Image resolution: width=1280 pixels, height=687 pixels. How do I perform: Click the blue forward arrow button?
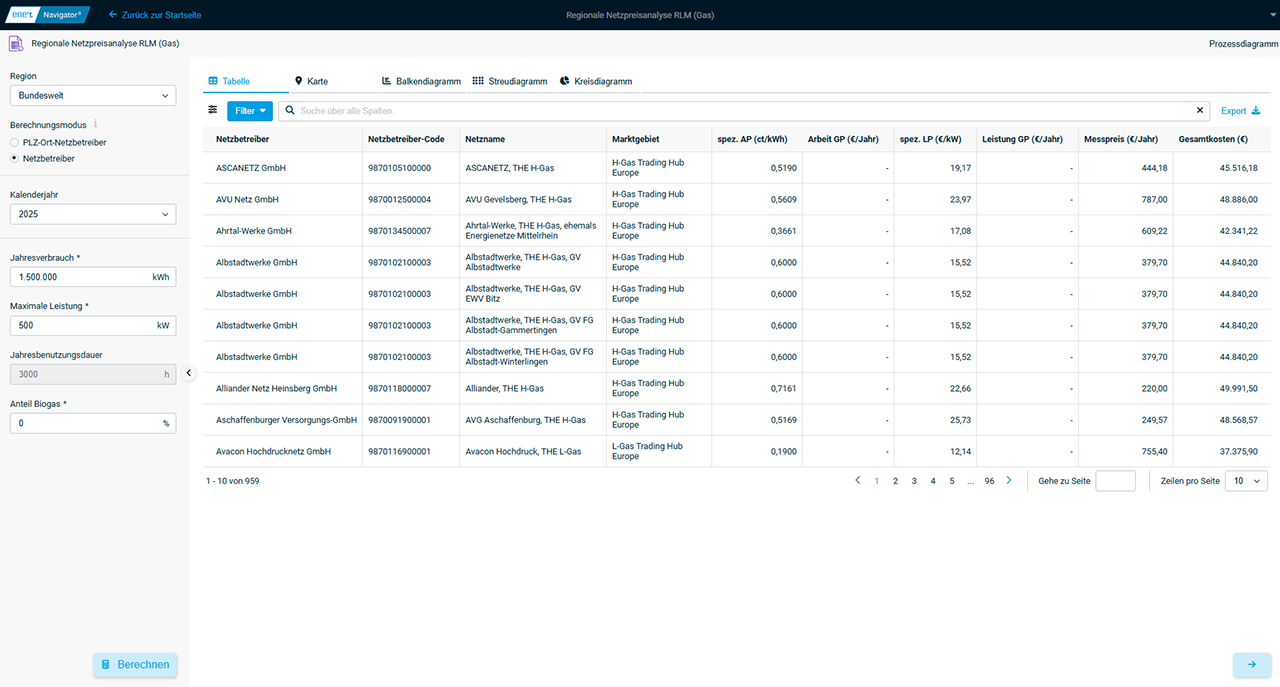point(1251,664)
